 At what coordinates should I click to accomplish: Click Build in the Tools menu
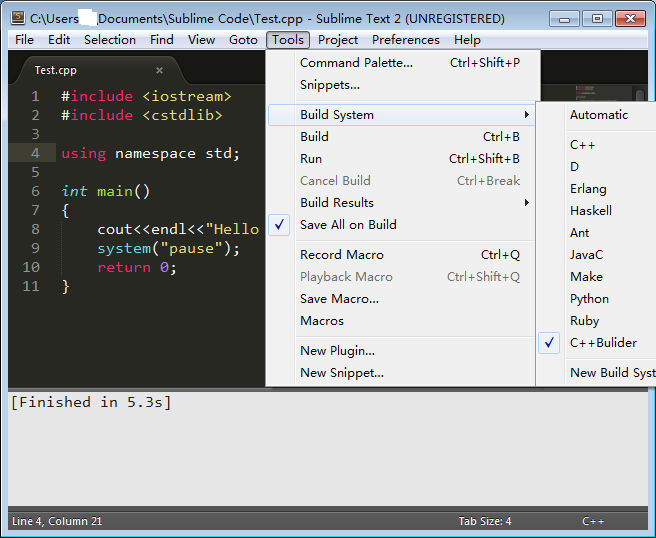pos(402,137)
